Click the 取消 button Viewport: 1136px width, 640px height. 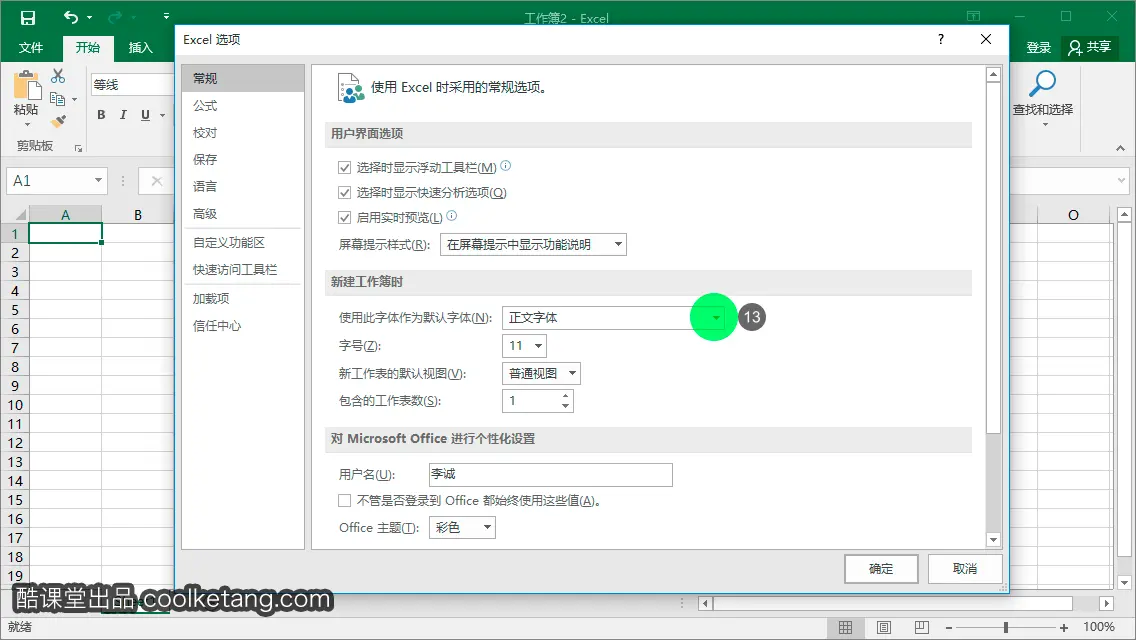tap(965, 569)
